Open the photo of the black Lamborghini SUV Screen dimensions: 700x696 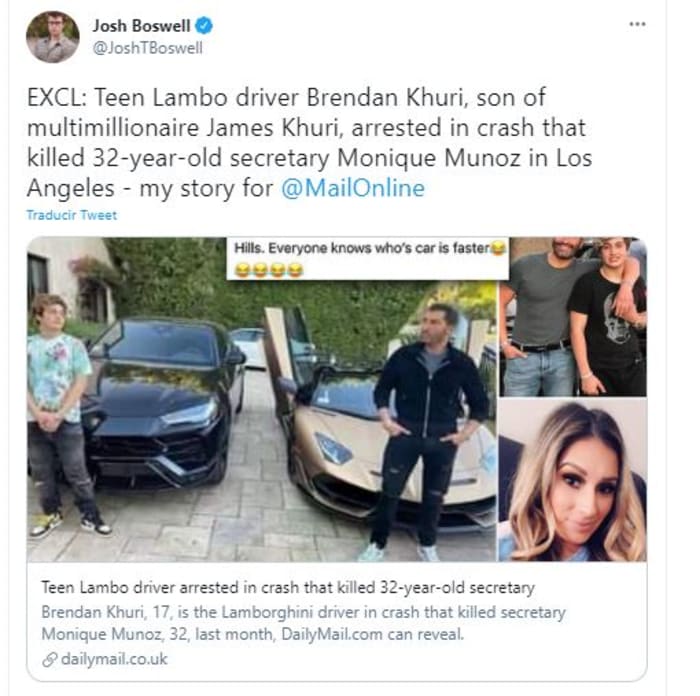pos(163,402)
